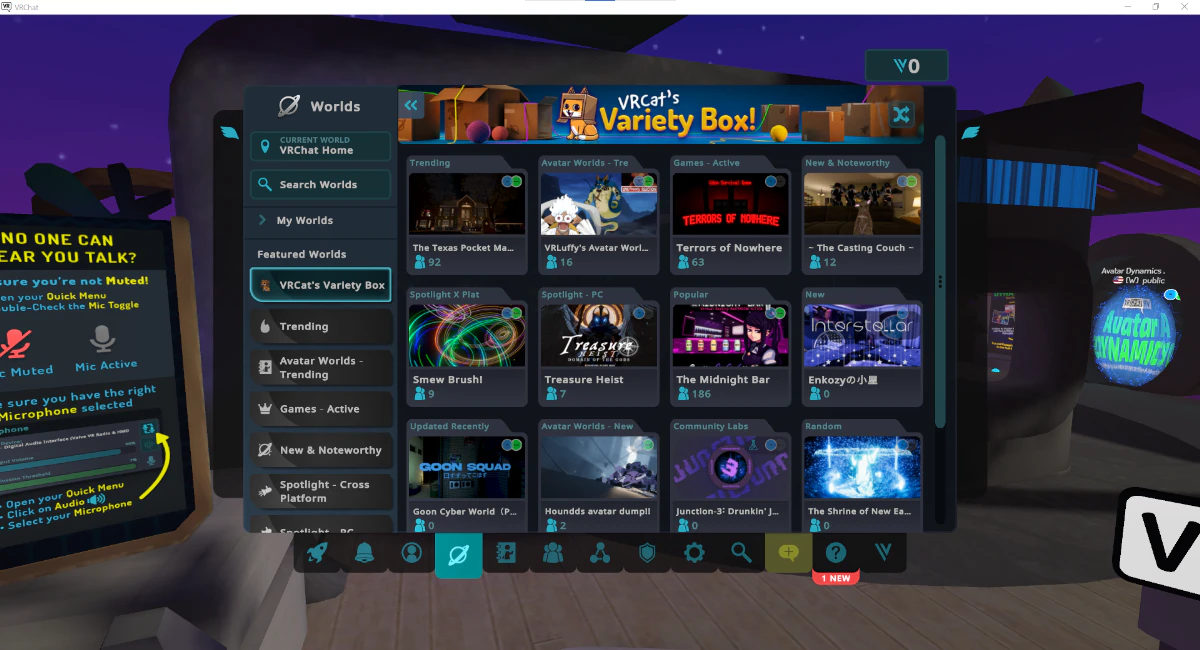Click the VRChat icon in the title bar

(7, 7)
